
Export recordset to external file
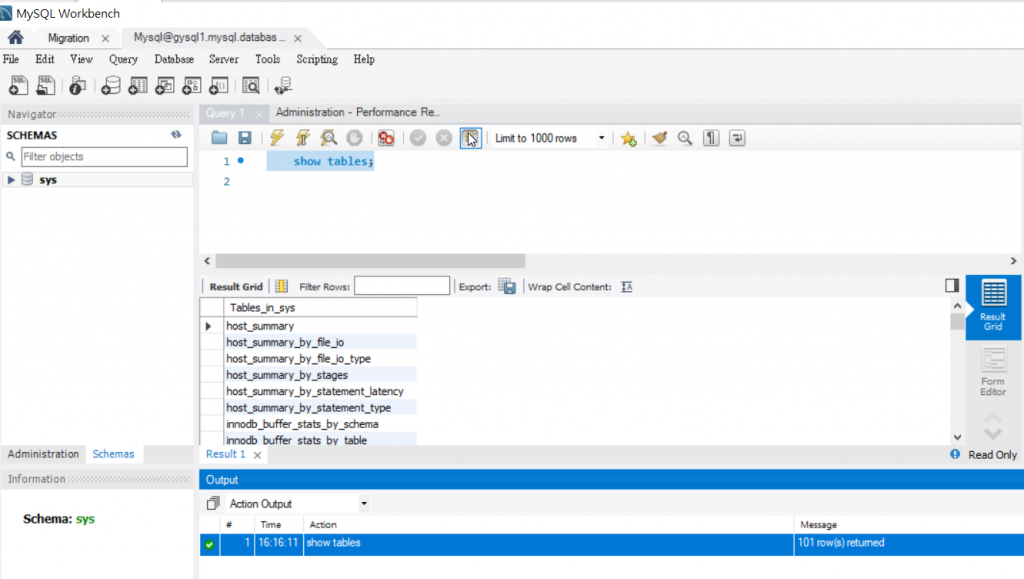(507, 286)
